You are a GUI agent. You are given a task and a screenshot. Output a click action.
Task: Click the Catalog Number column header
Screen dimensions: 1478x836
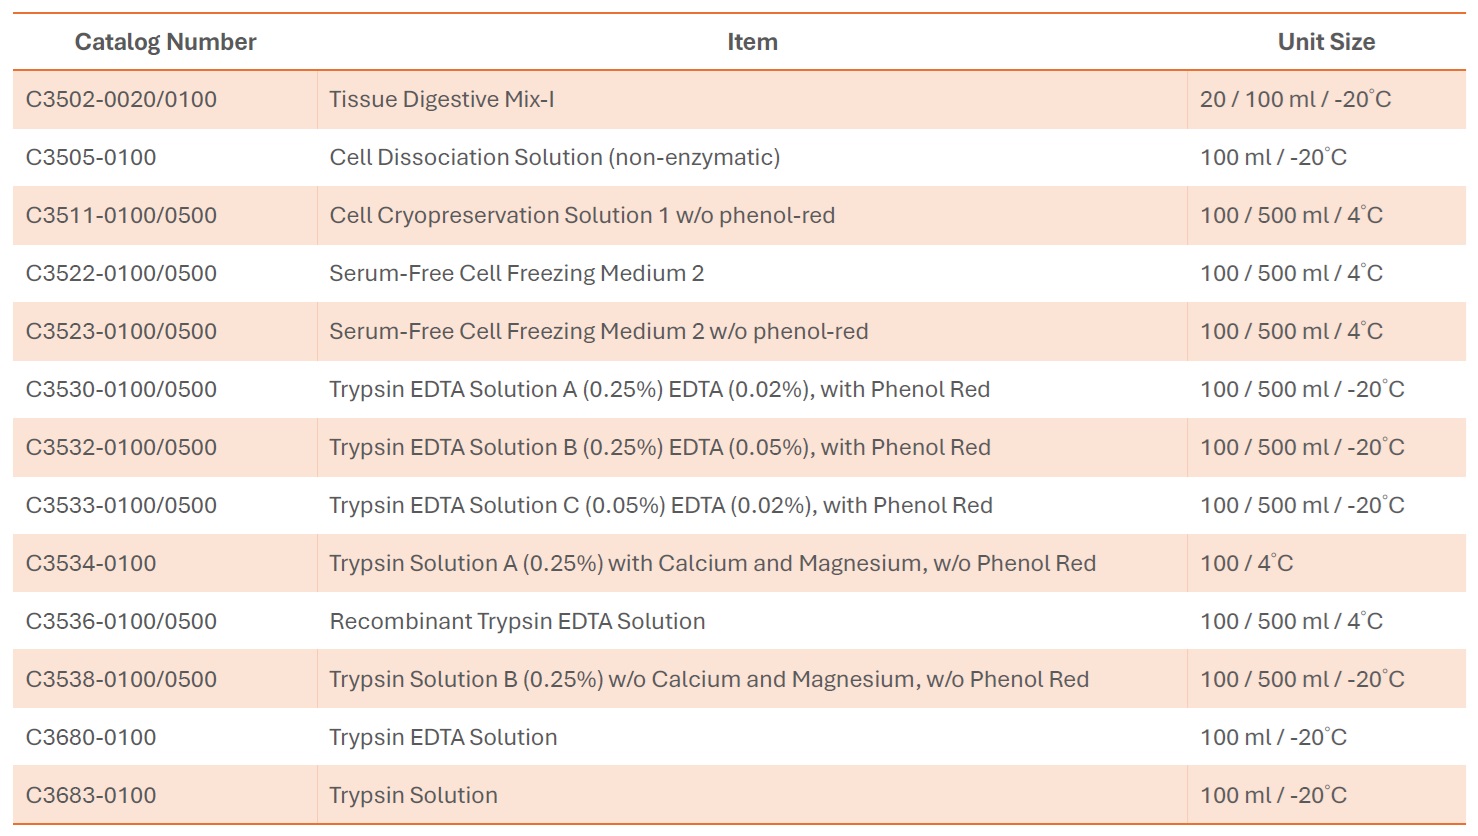click(x=165, y=42)
